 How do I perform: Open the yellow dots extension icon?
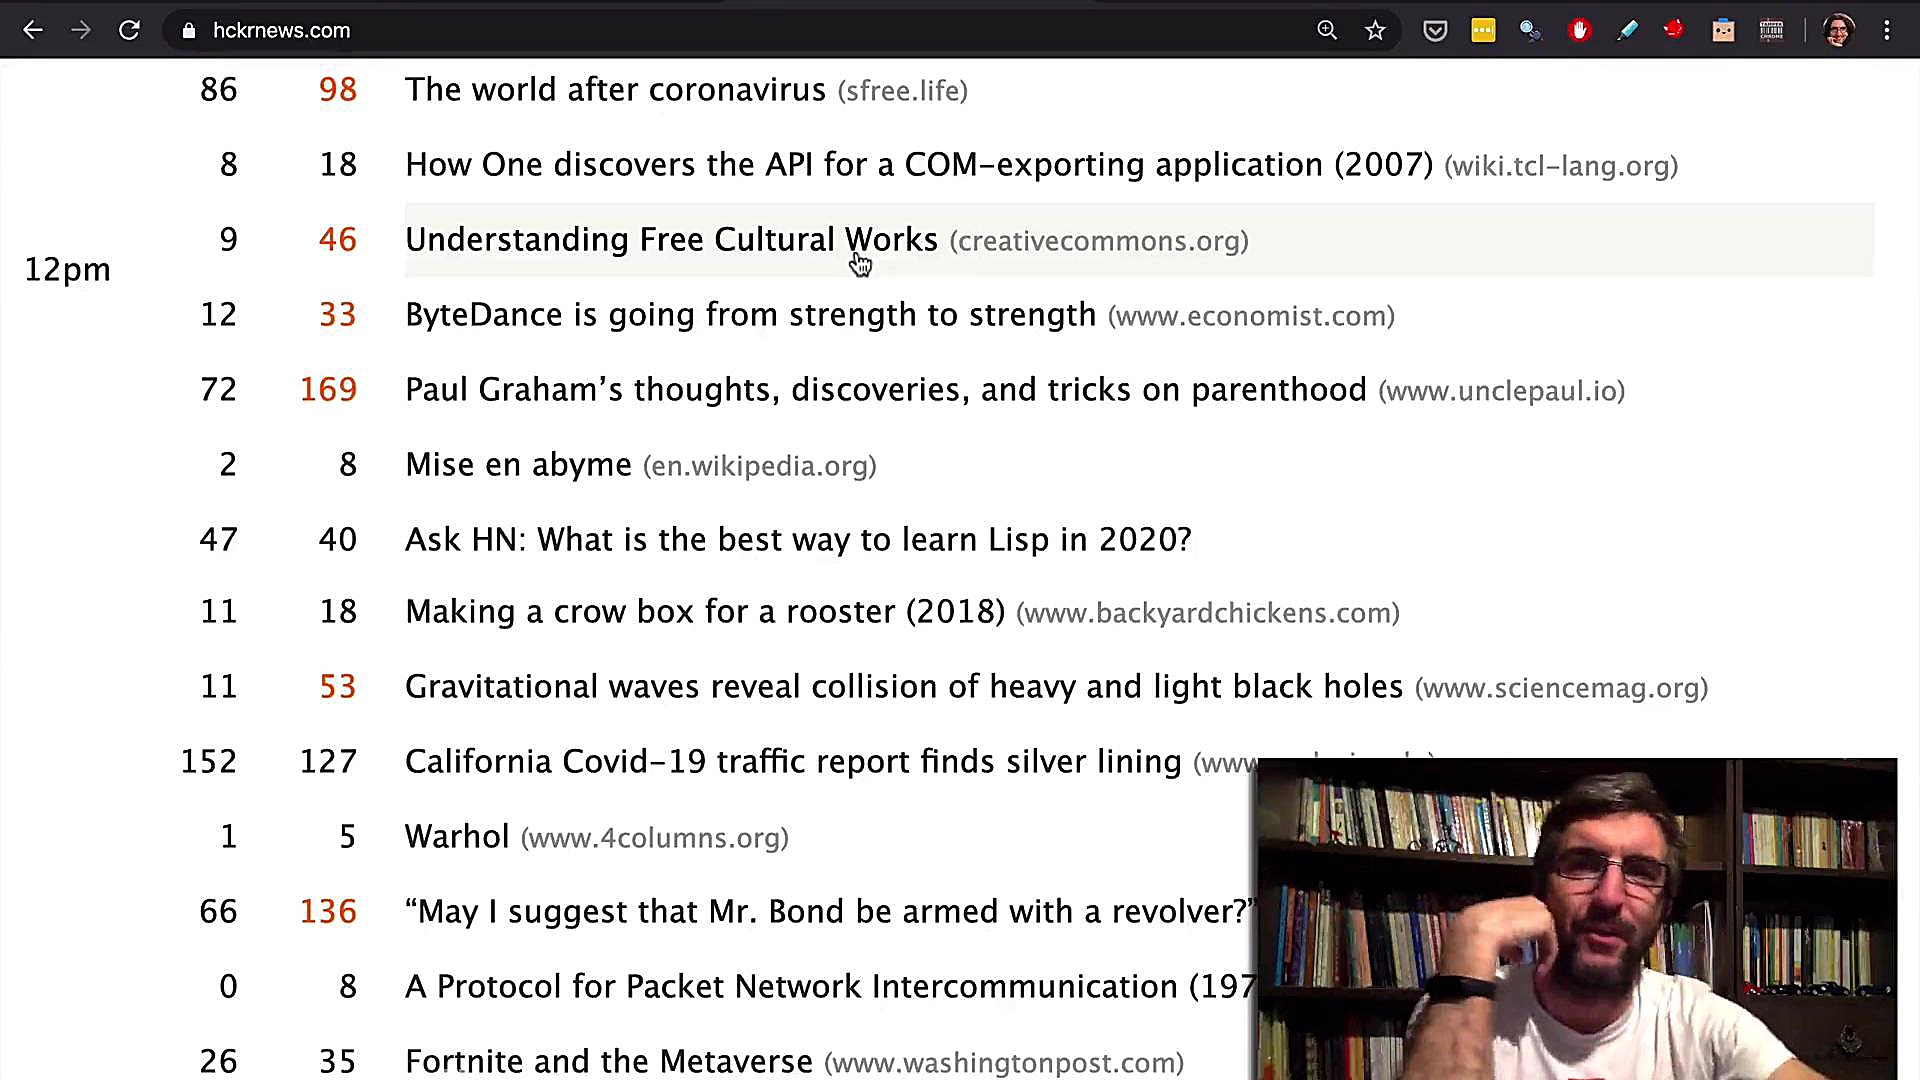(x=1483, y=30)
